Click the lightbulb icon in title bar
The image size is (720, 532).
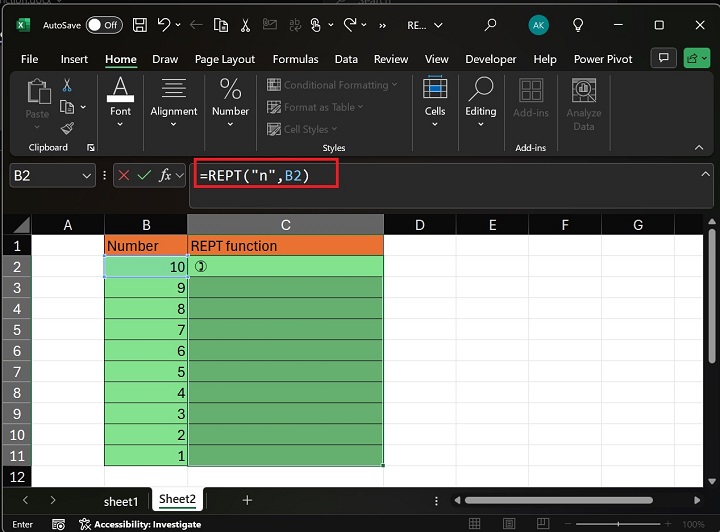(x=578, y=25)
